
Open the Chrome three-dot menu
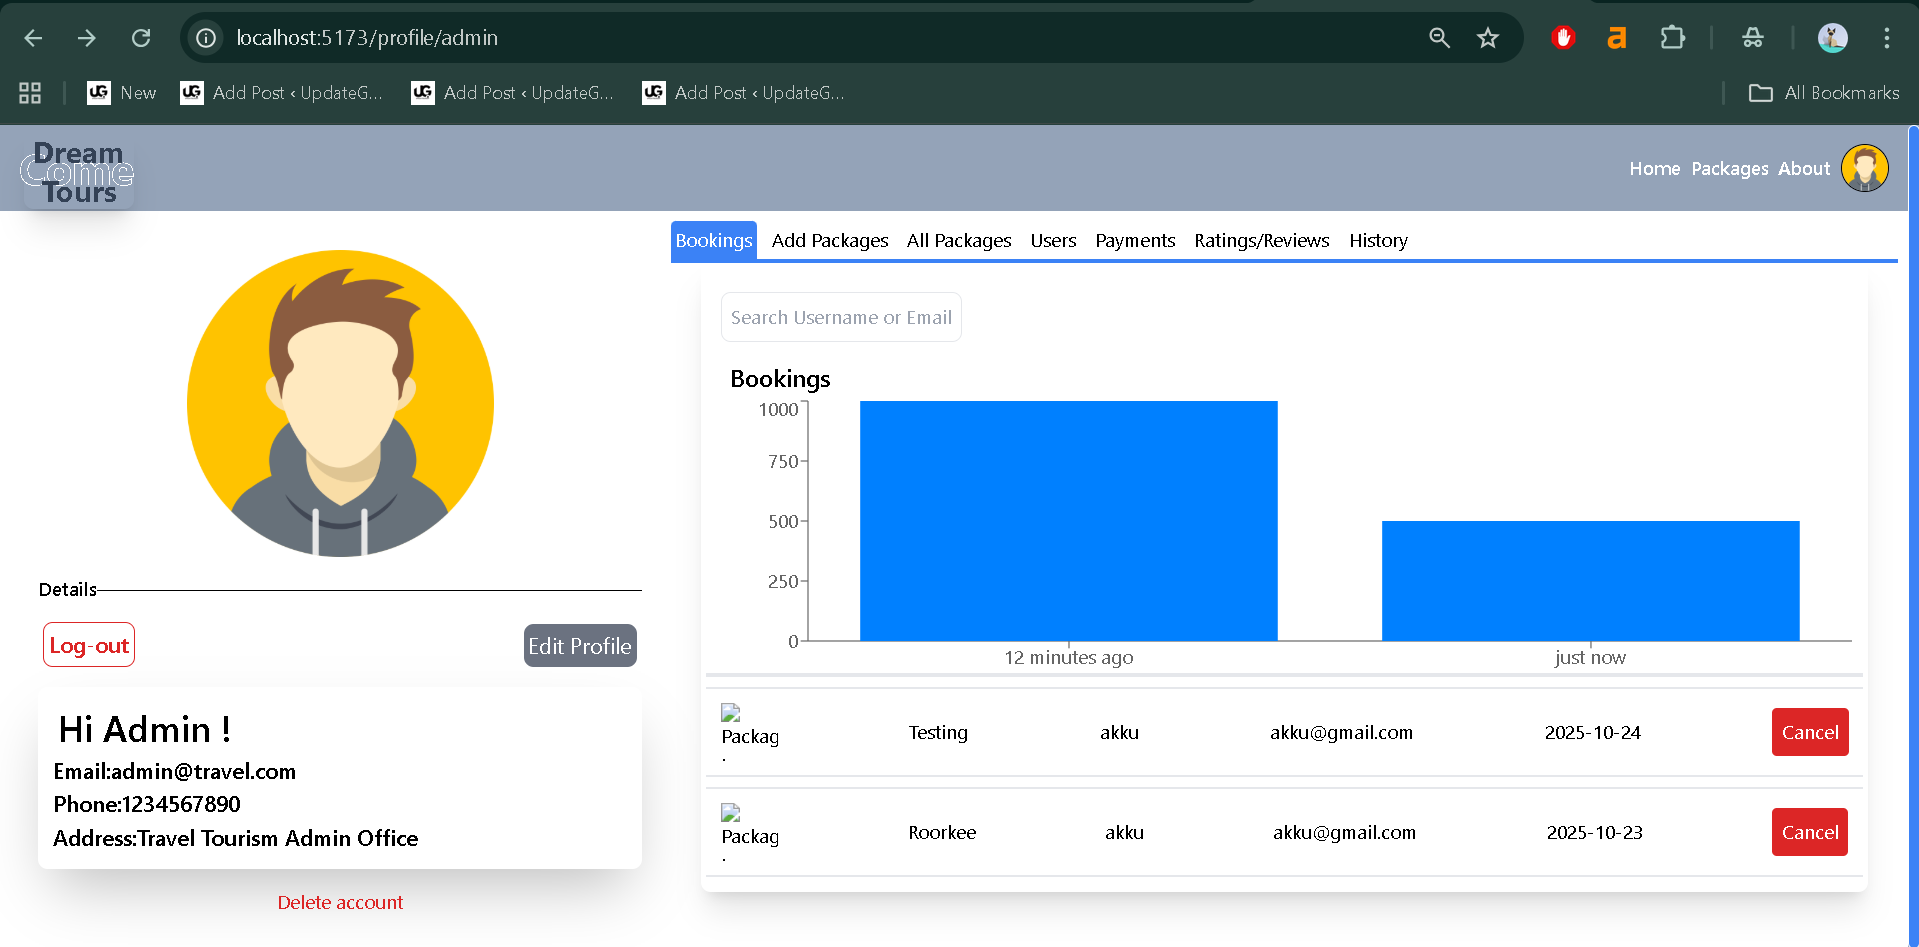[1886, 38]
